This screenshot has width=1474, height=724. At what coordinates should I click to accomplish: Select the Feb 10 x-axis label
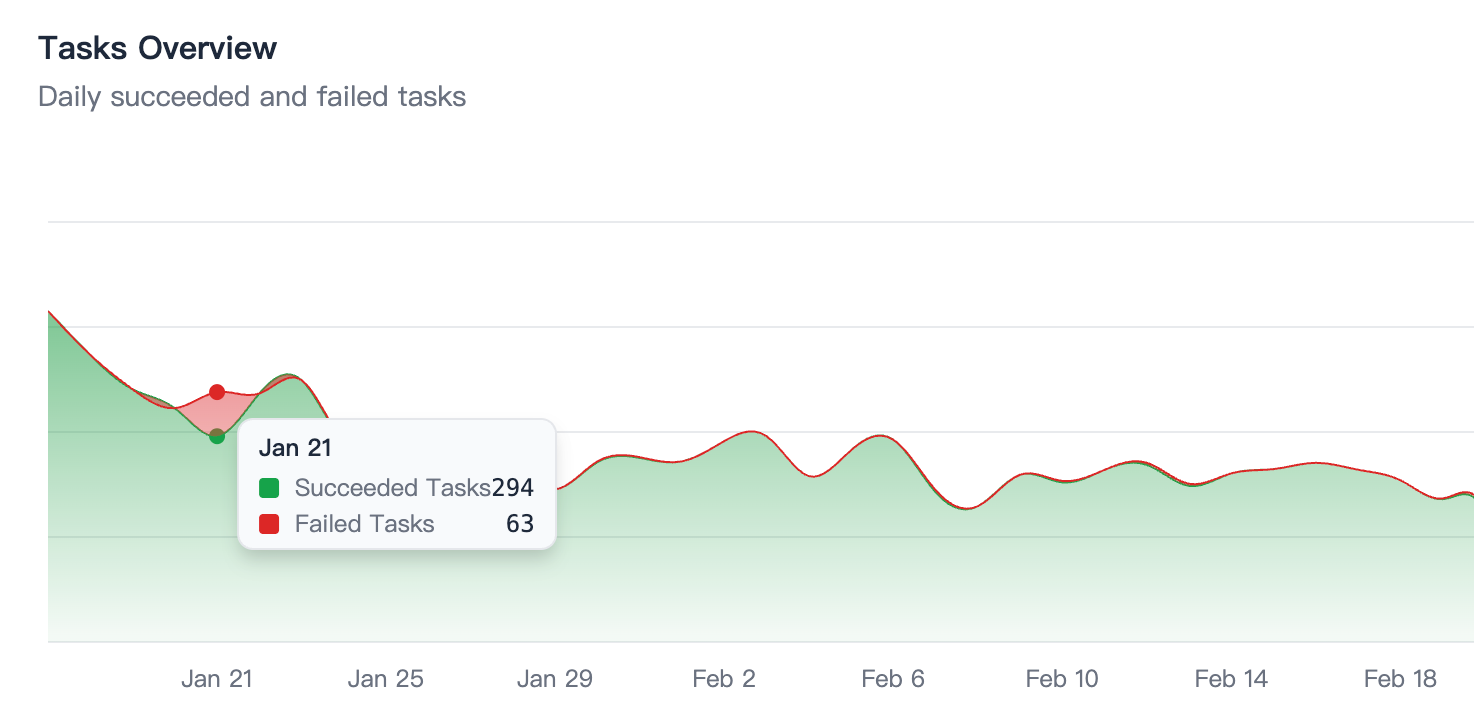(1062, 679)
